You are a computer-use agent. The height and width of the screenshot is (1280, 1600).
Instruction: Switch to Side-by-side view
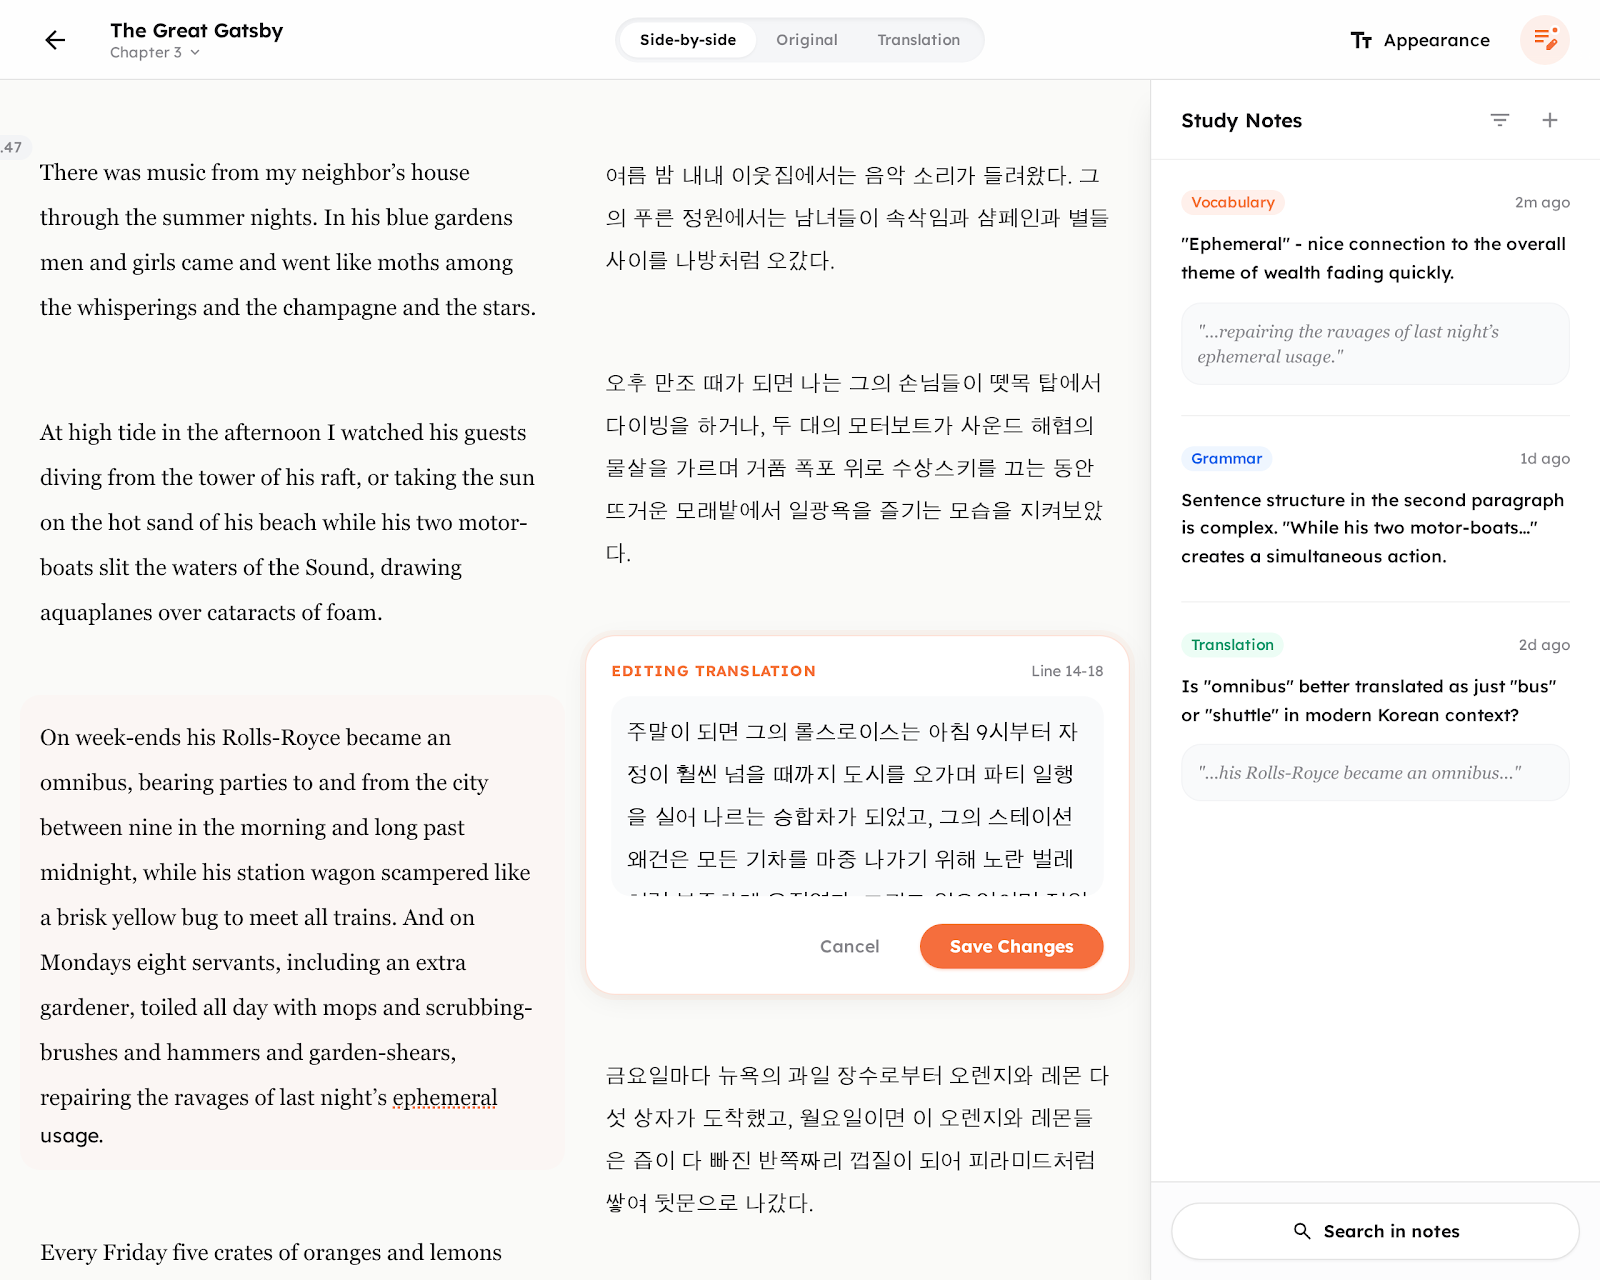coord(688,40)
